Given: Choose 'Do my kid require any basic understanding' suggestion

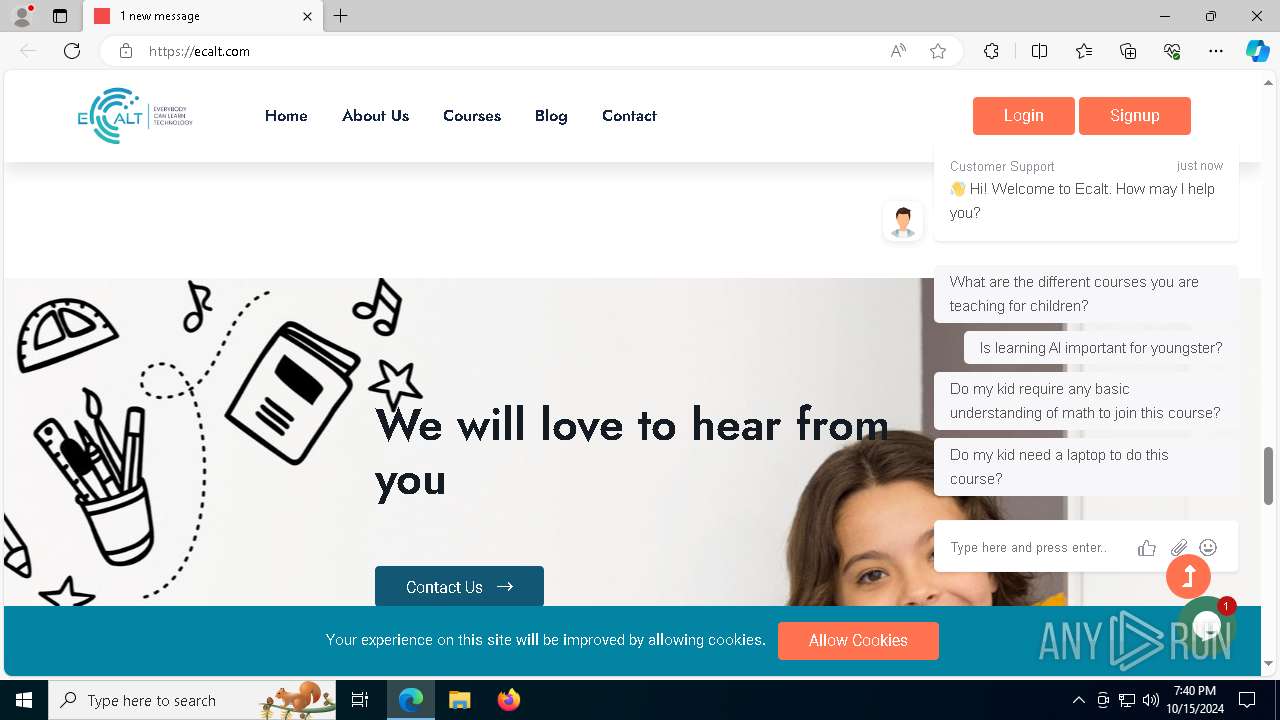Looking at the screenshot, I should pyautogui.click(x=1086, y=401).
